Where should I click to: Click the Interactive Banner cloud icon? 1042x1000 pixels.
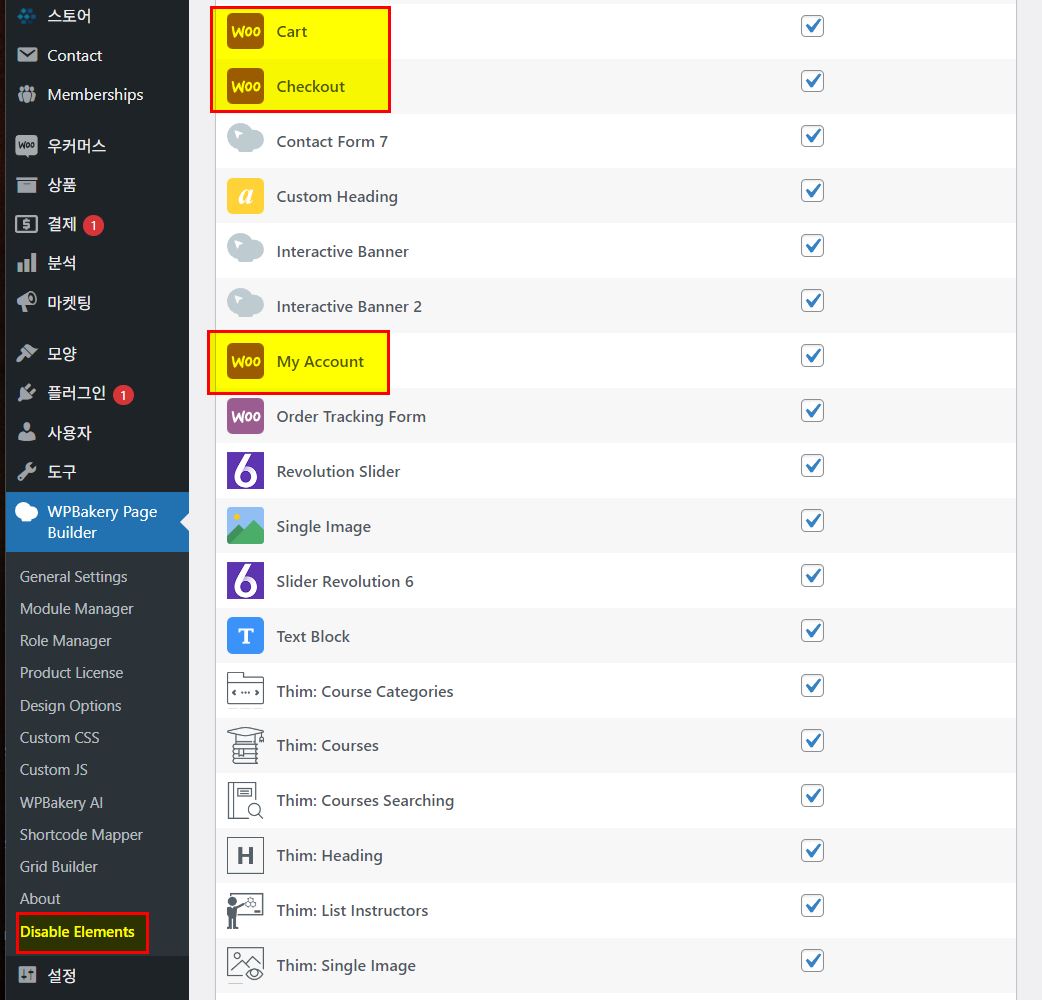(245, 250)
